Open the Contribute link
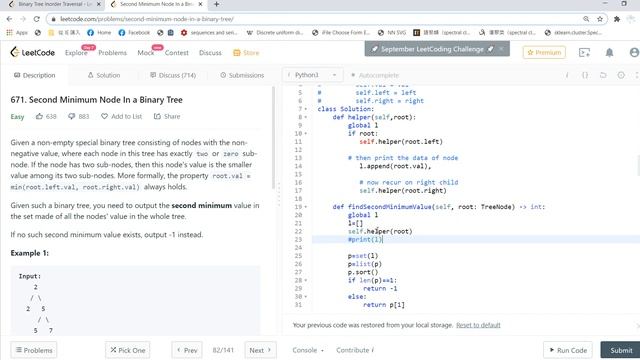Viewport: 640px width, 360px height. [x=355, y=350]
